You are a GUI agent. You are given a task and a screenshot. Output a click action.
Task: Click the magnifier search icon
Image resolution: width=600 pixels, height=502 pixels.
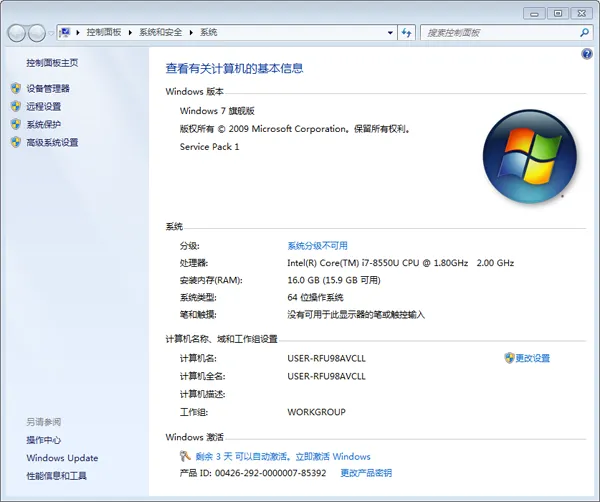click(584, 33)
